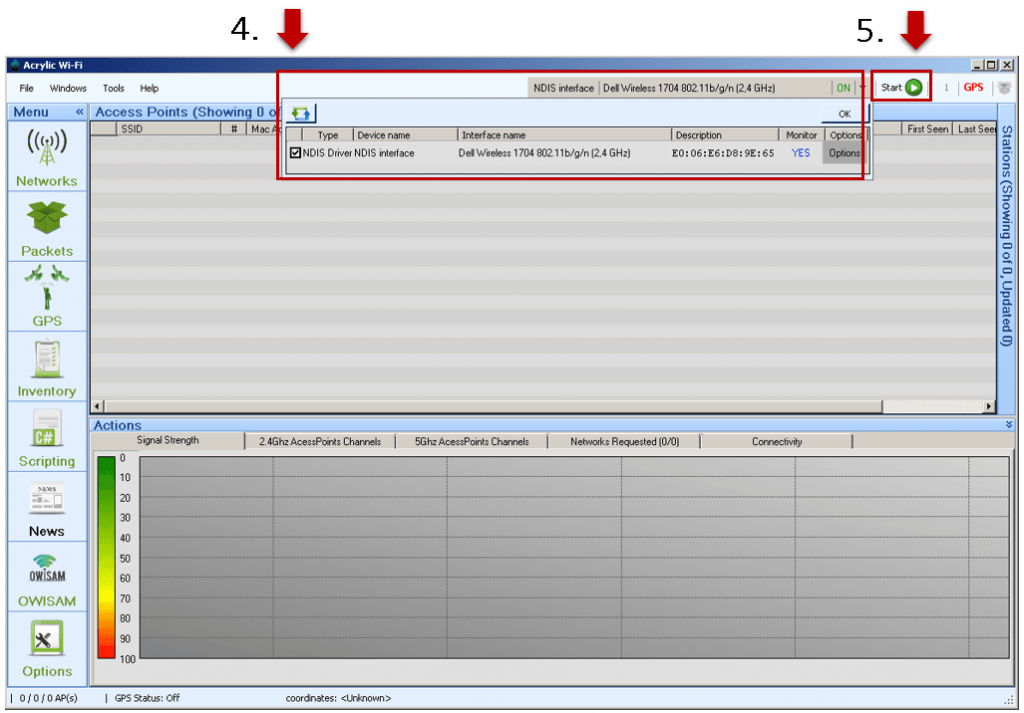Sort by the First Seen column header
This screenshot has width=1024, height=713.
click(927, 129)
